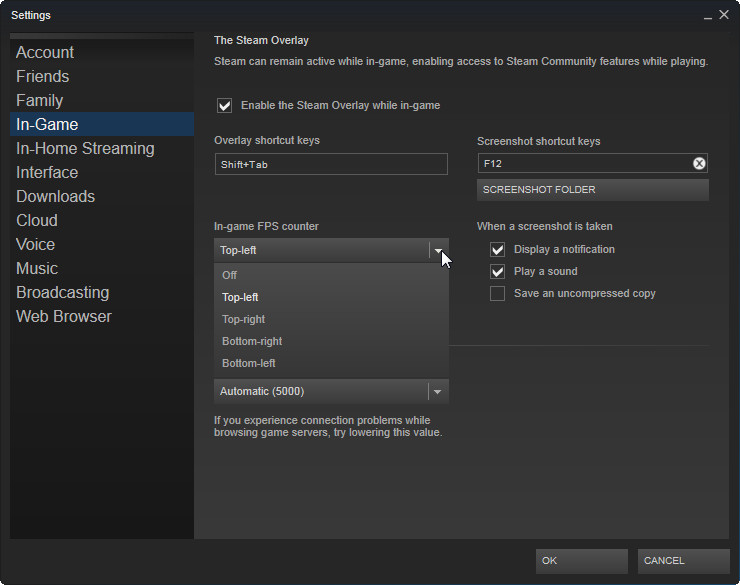
Task: Choose Off in the FPS counter list
Action: click(x=331, y=275)
